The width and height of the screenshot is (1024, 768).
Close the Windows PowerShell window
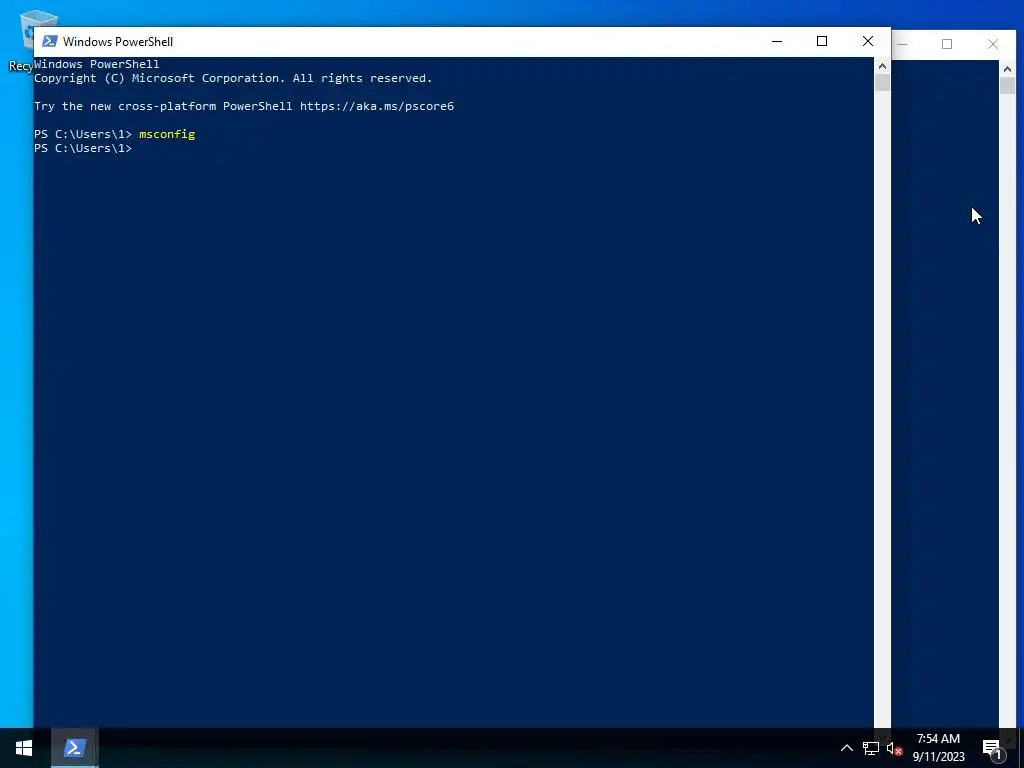(x=867, y=41)
